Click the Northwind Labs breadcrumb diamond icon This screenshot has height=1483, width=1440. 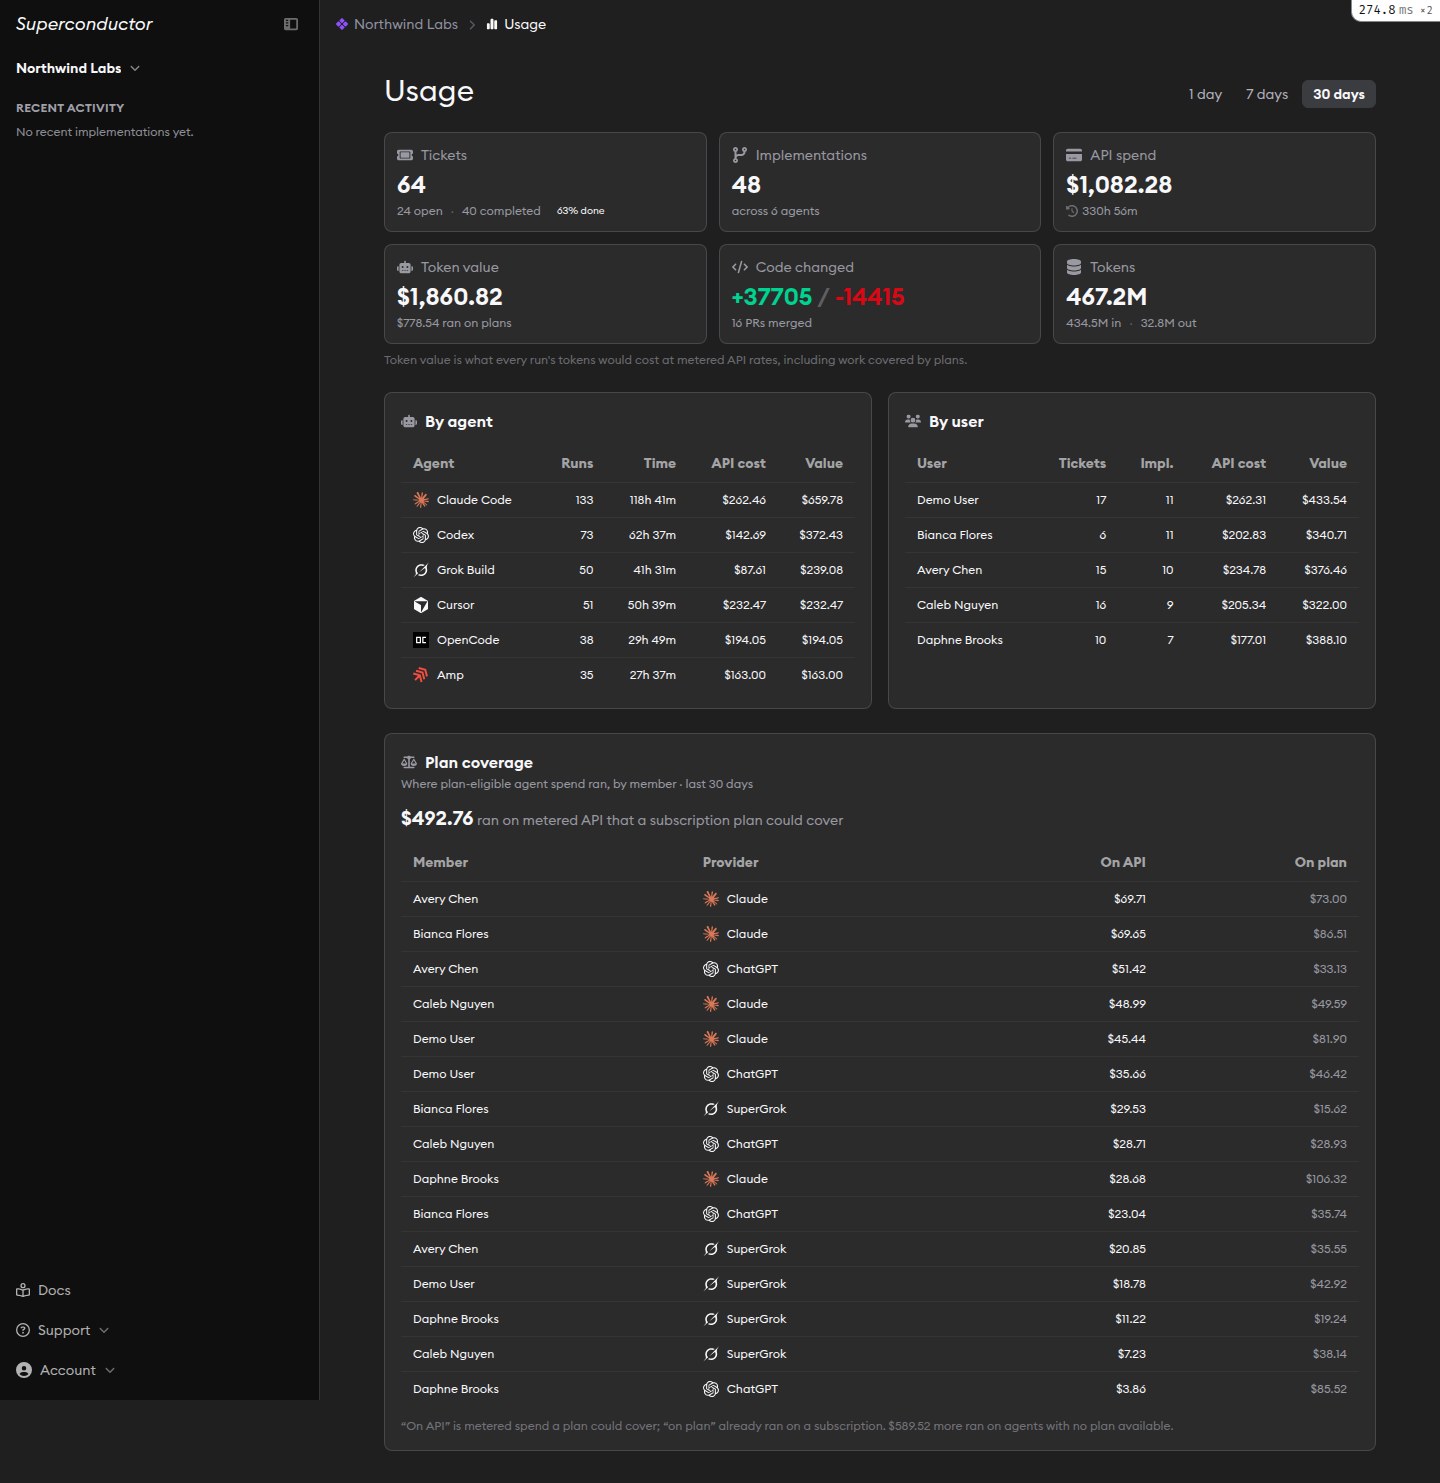coord(342,24)
